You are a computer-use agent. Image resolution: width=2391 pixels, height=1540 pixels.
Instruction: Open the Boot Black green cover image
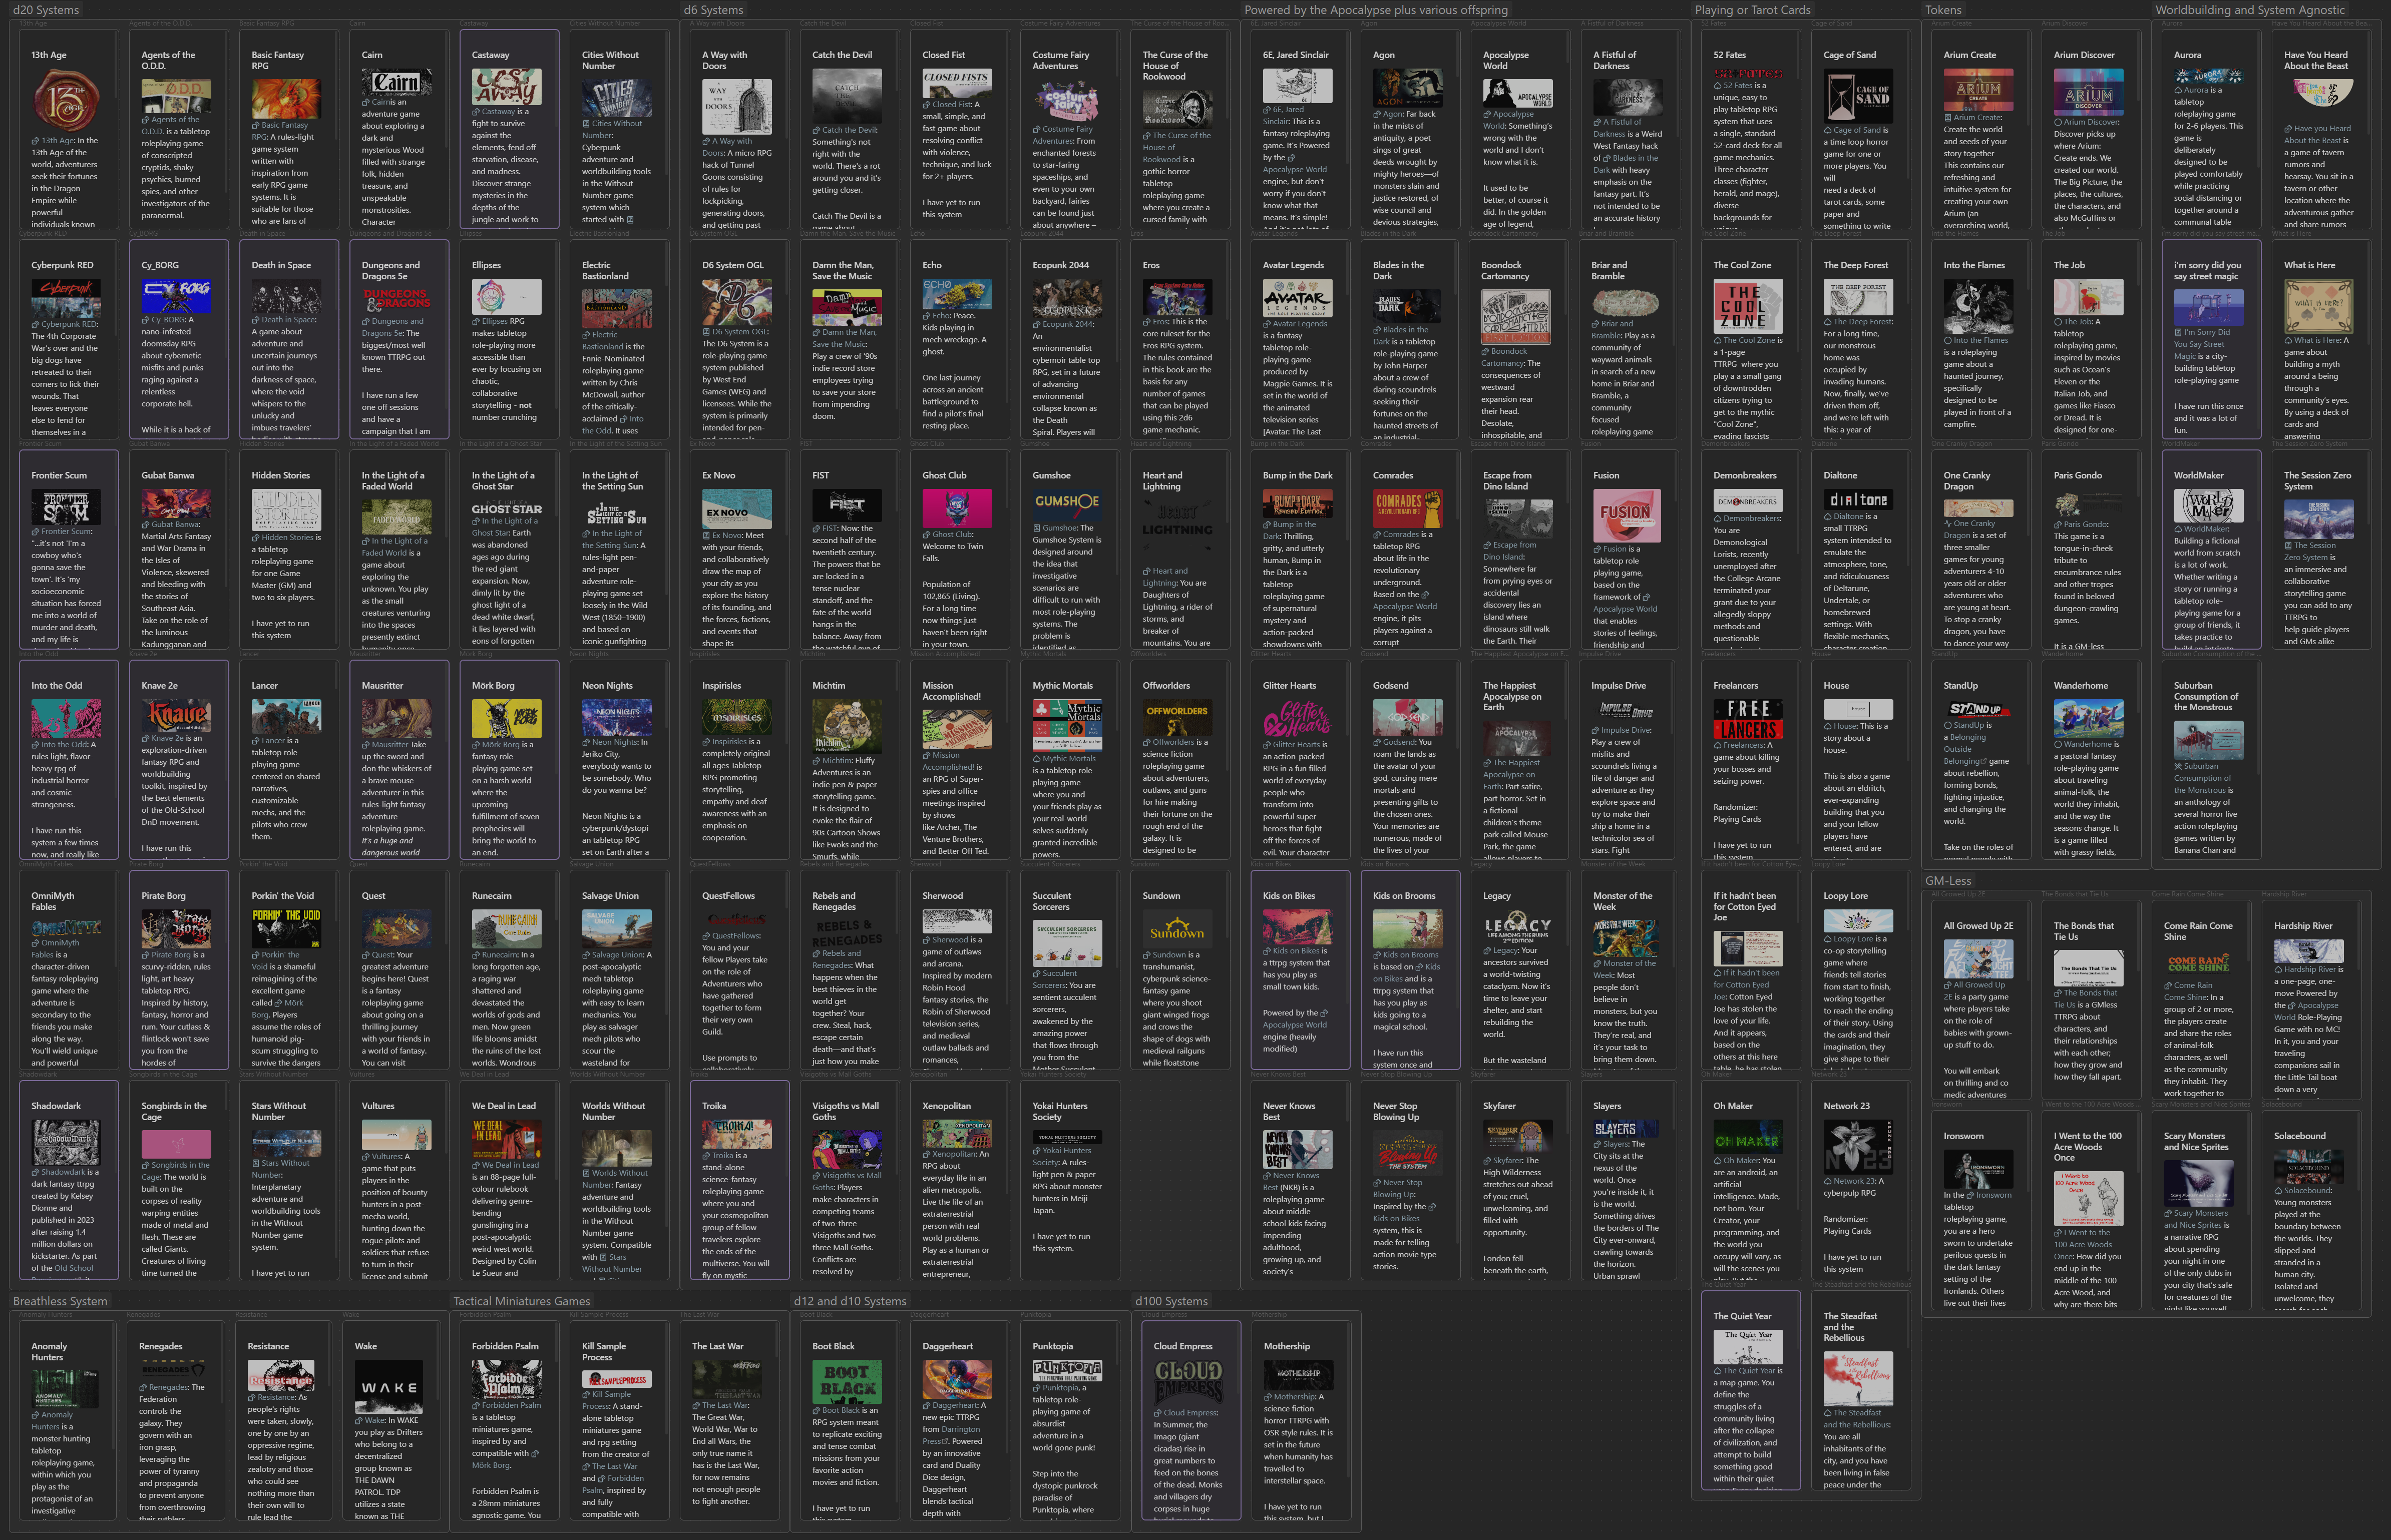(847, 1382)
